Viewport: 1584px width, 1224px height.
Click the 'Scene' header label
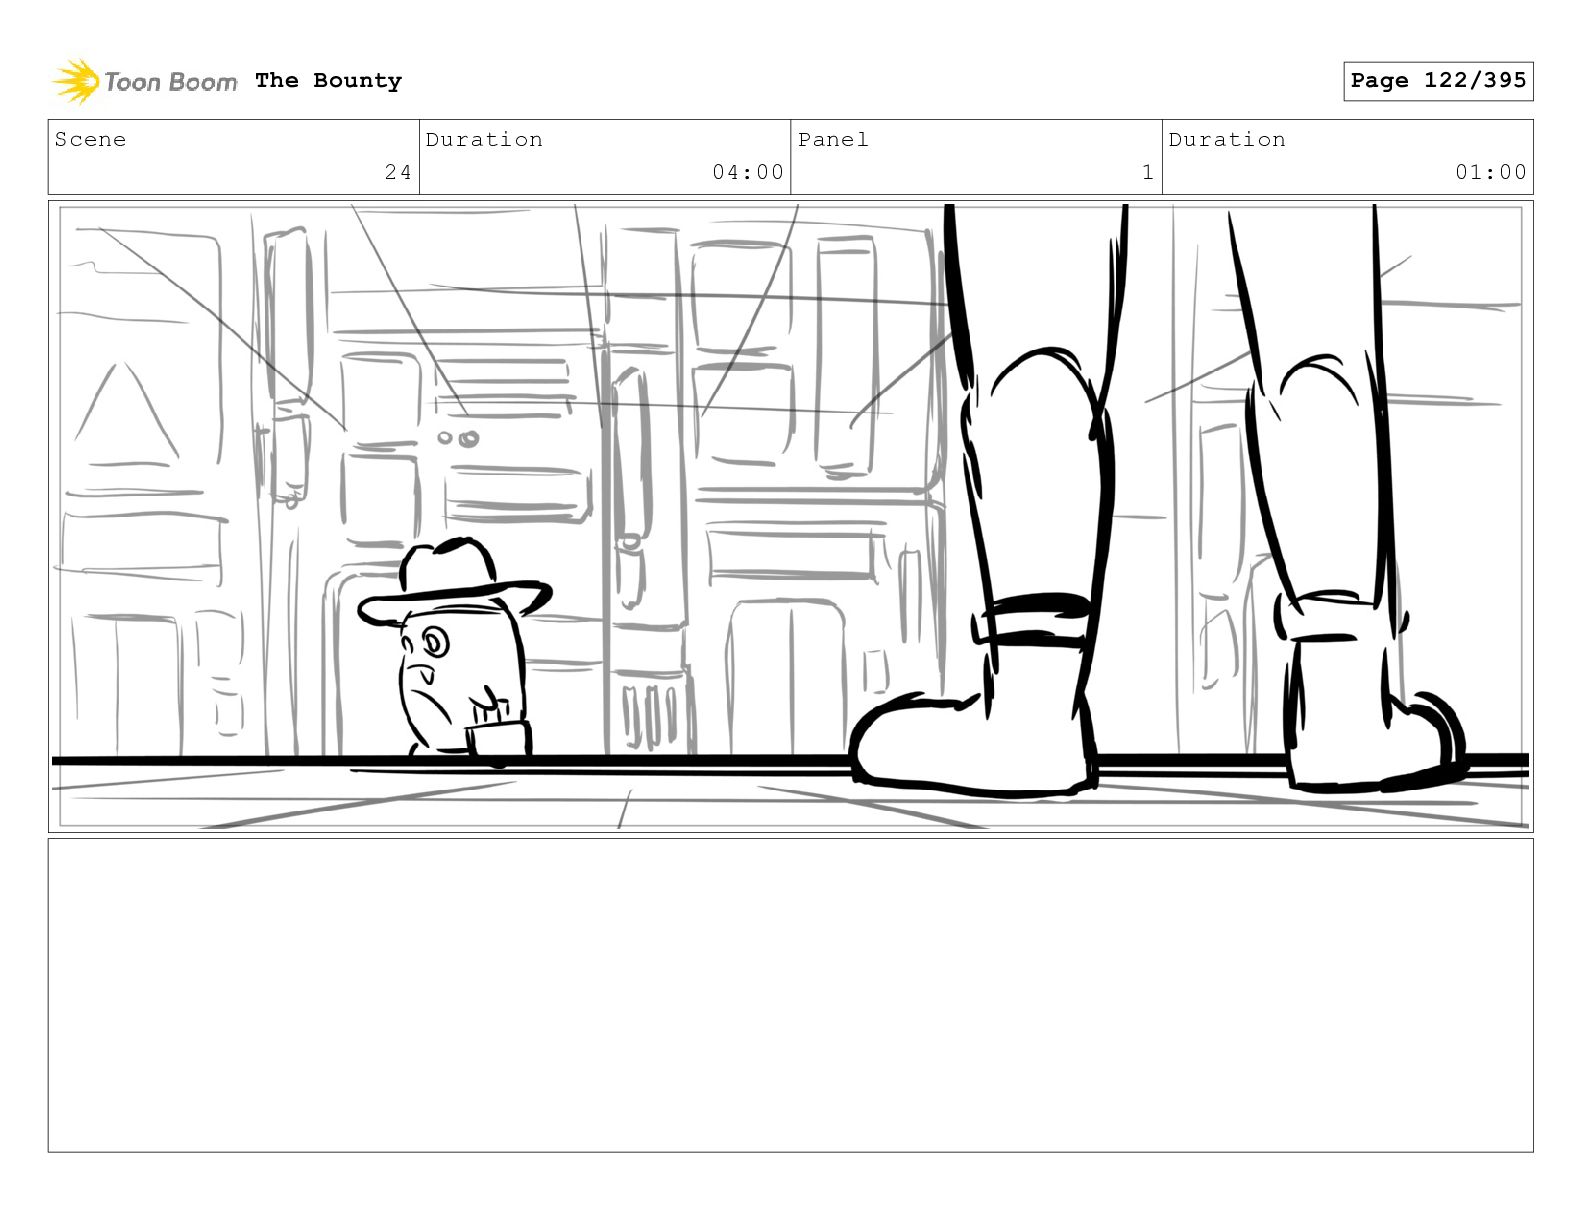coord(90,140)
